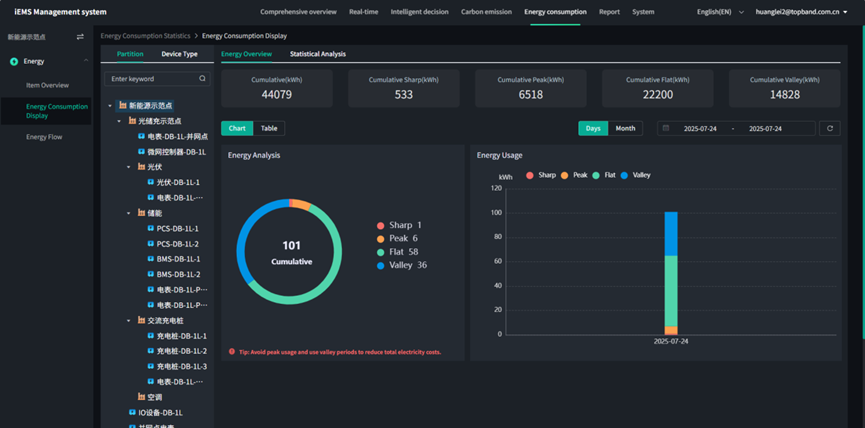This screenshot has width=865, height=428.
Task: Open the Carbon emission menu
Action: (x=484, y=12)
